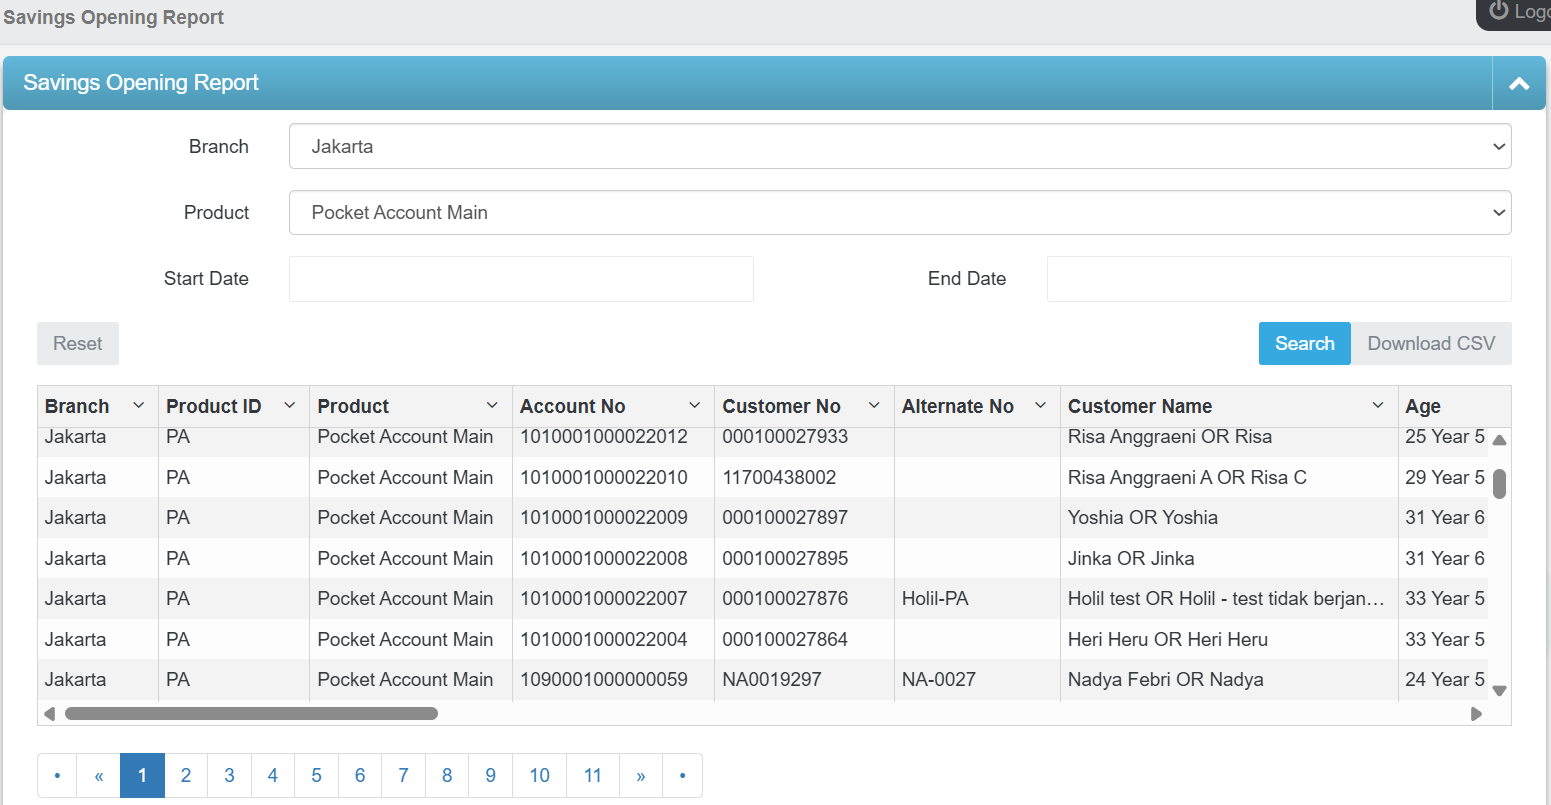
Task: Click the Start Date input field
Action: point(521,279)
